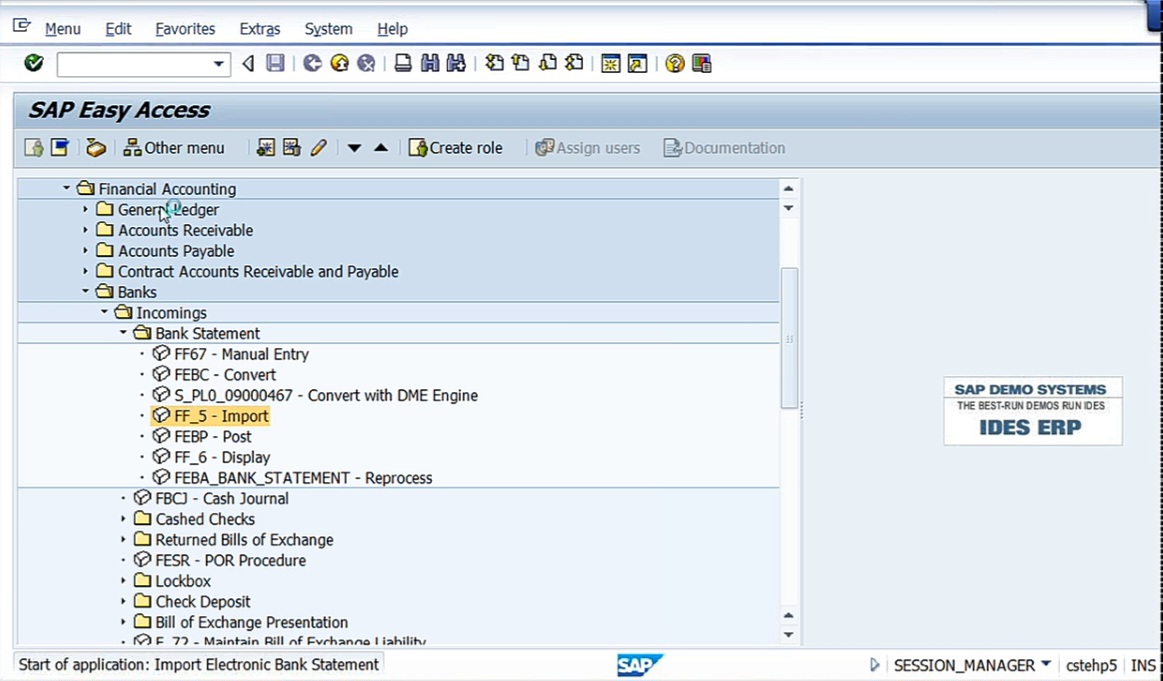Expand the Cashed Checks folder

(123, 519)
